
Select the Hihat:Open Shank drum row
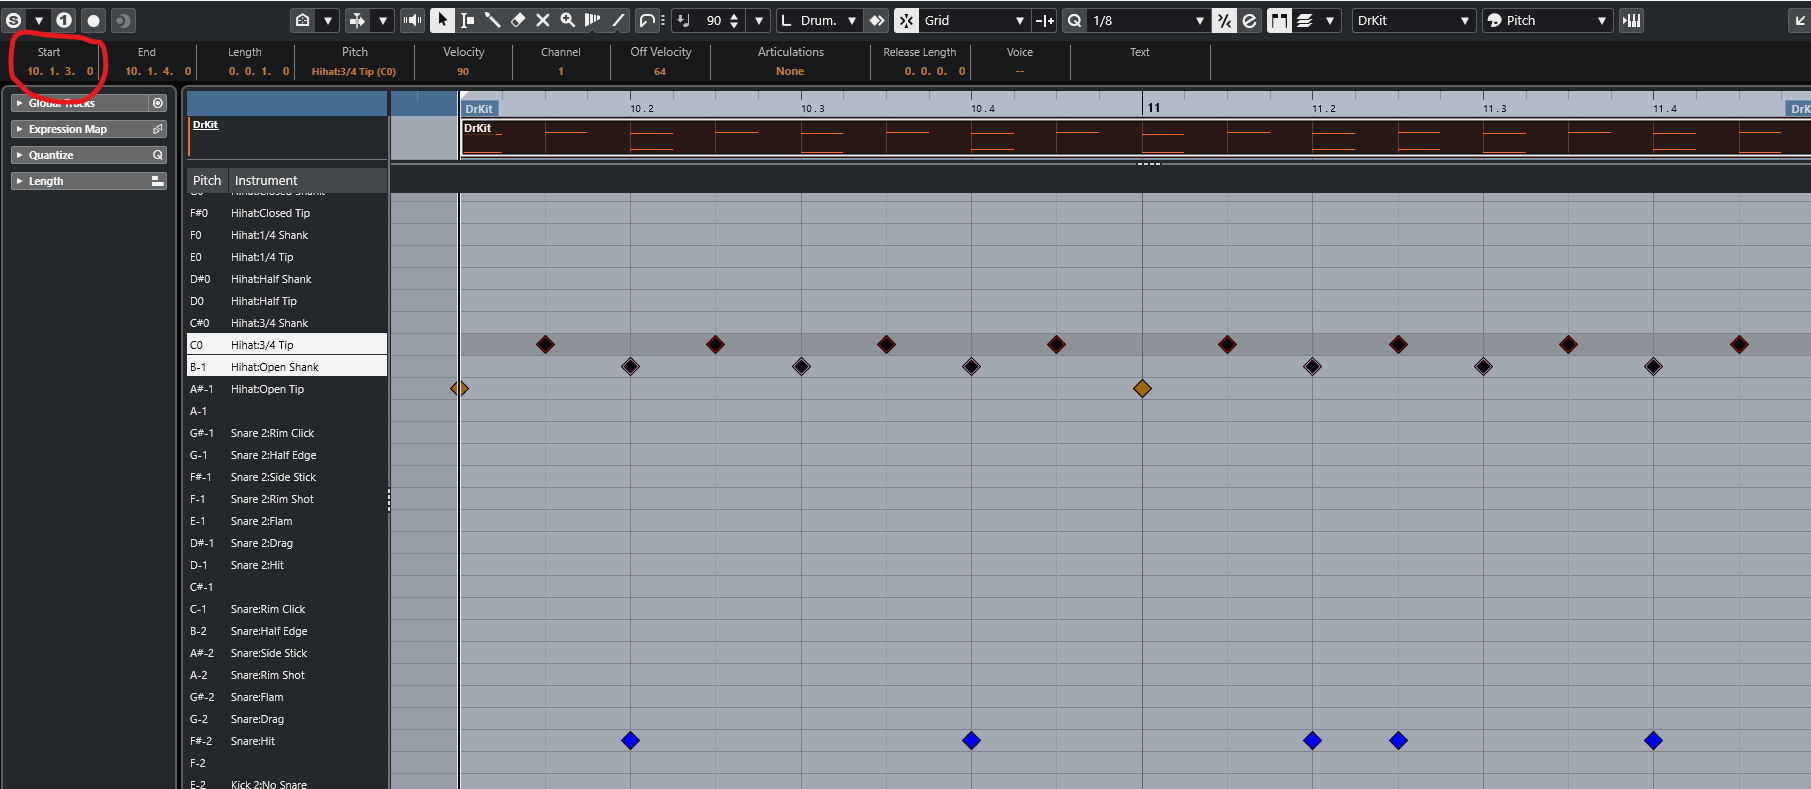tap(287, 367)
